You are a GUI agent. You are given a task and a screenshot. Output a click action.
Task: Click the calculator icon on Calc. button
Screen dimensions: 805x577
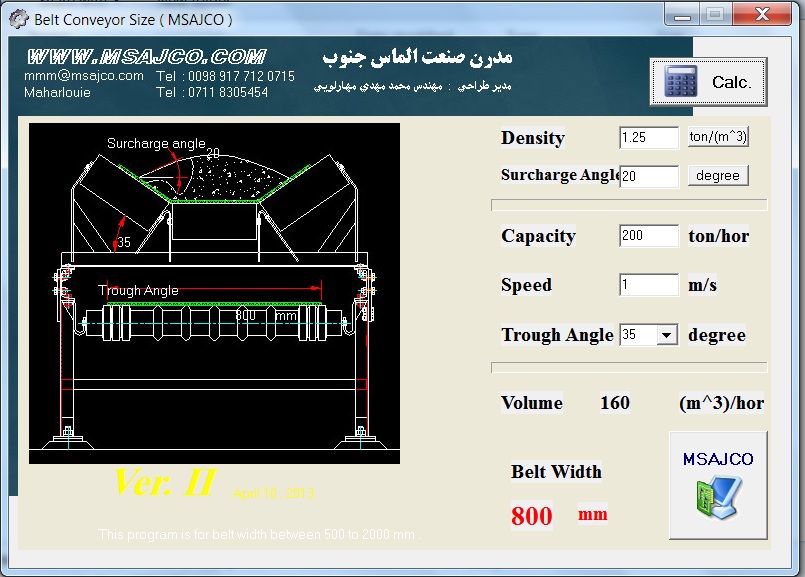(x=682, y=82)
